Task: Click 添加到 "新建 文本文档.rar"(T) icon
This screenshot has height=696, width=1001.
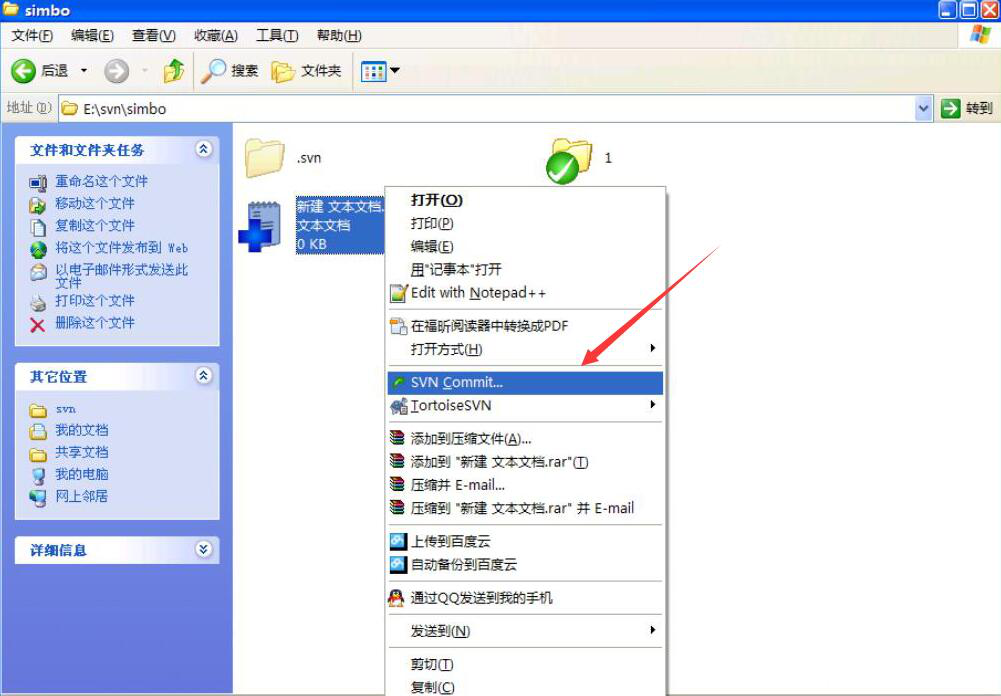Action: coord(397,461)
